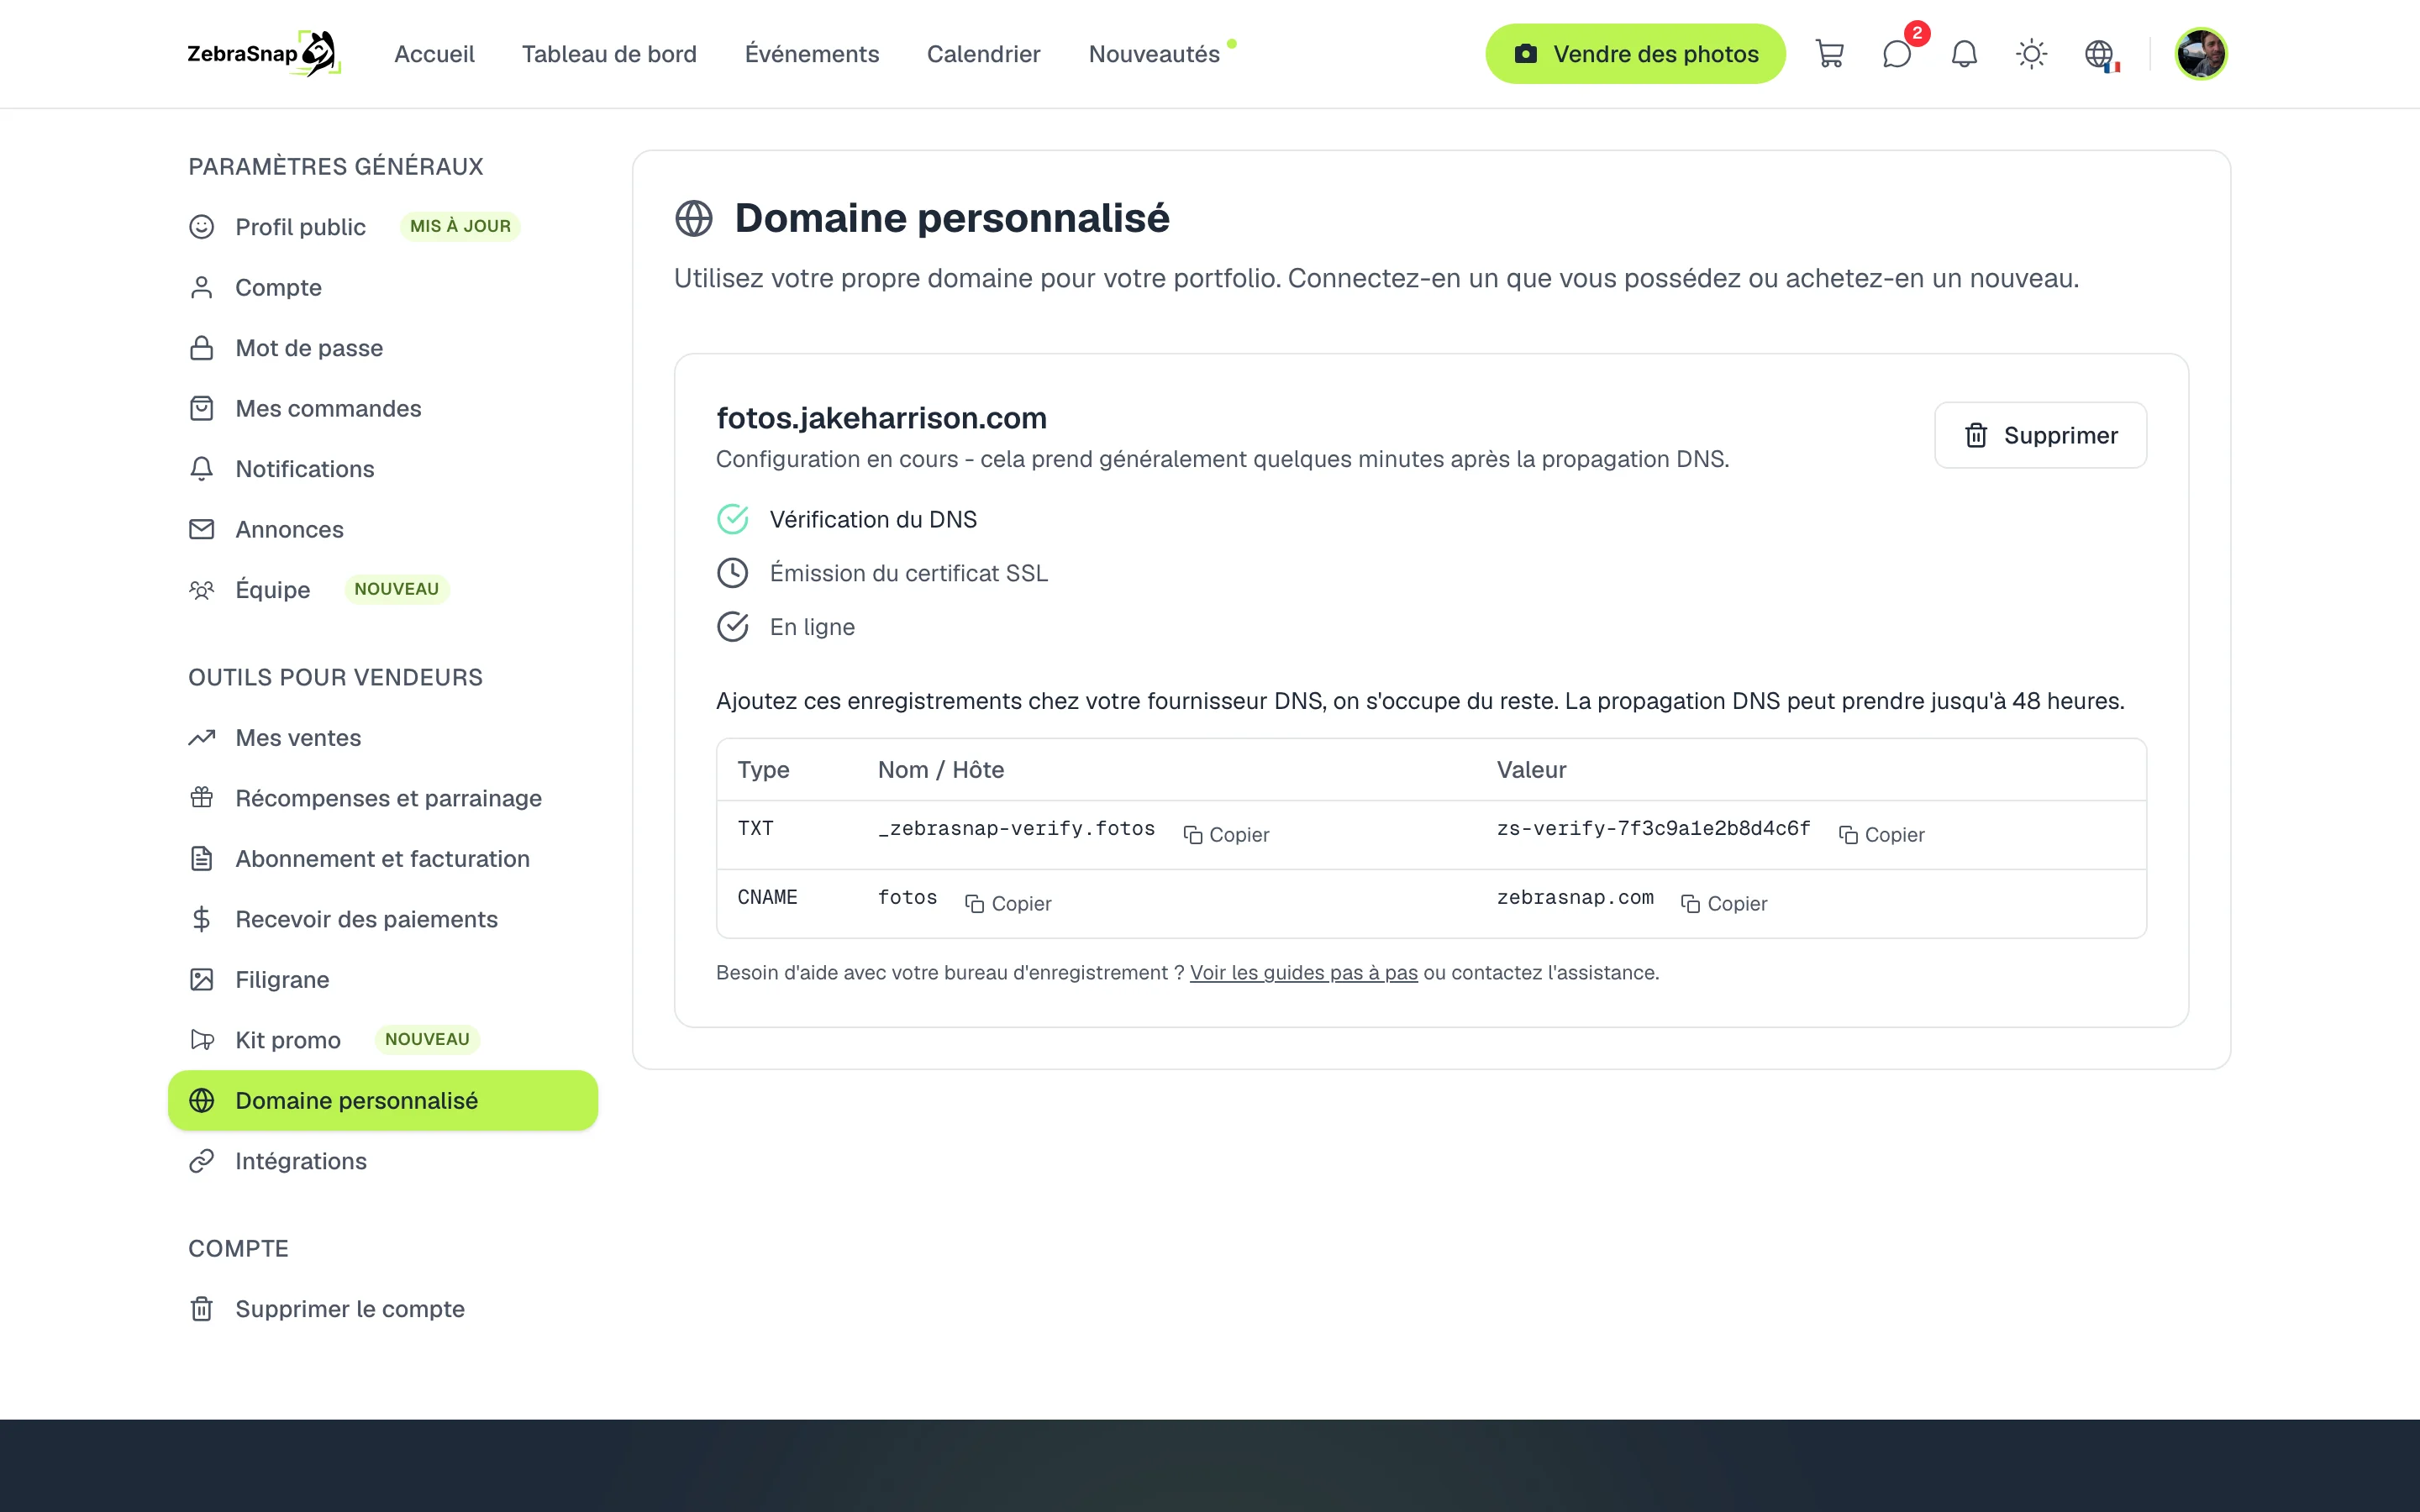The width and height of the screenshot is (2420, 1512).
Task: Open Notifications settings in sidebar
Action: [383, 469]
